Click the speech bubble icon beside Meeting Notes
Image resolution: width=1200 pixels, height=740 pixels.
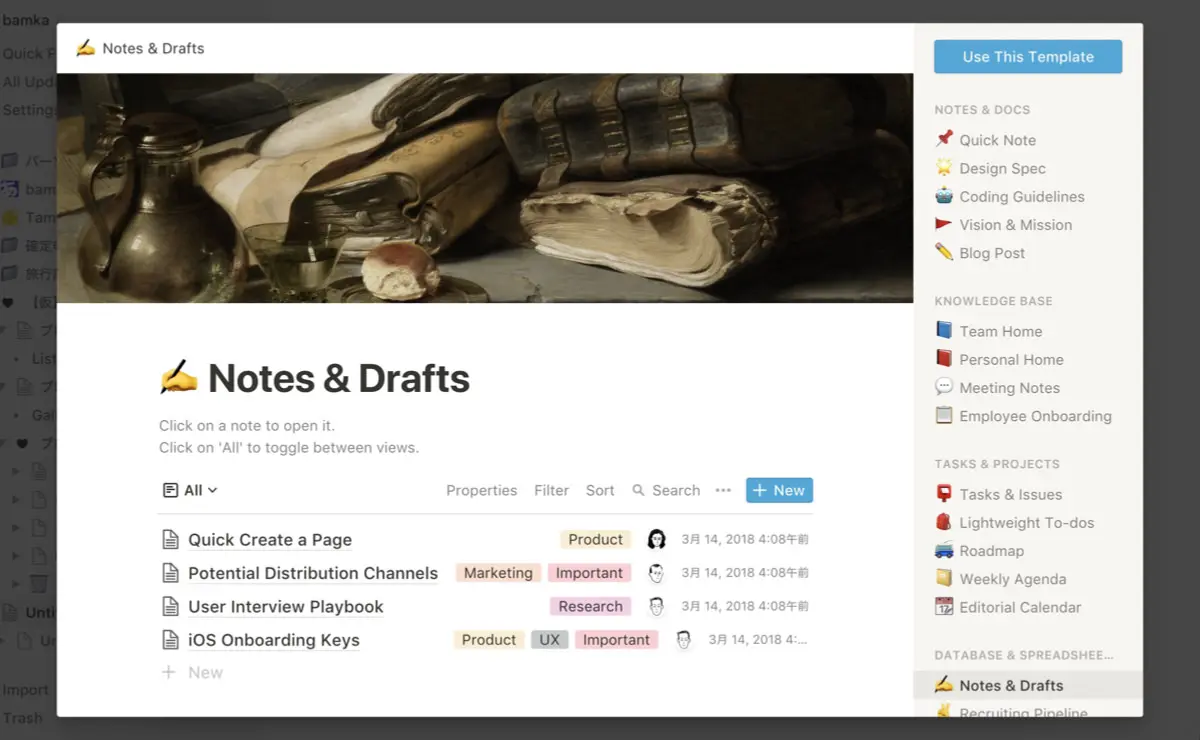(x=944, y=387)
